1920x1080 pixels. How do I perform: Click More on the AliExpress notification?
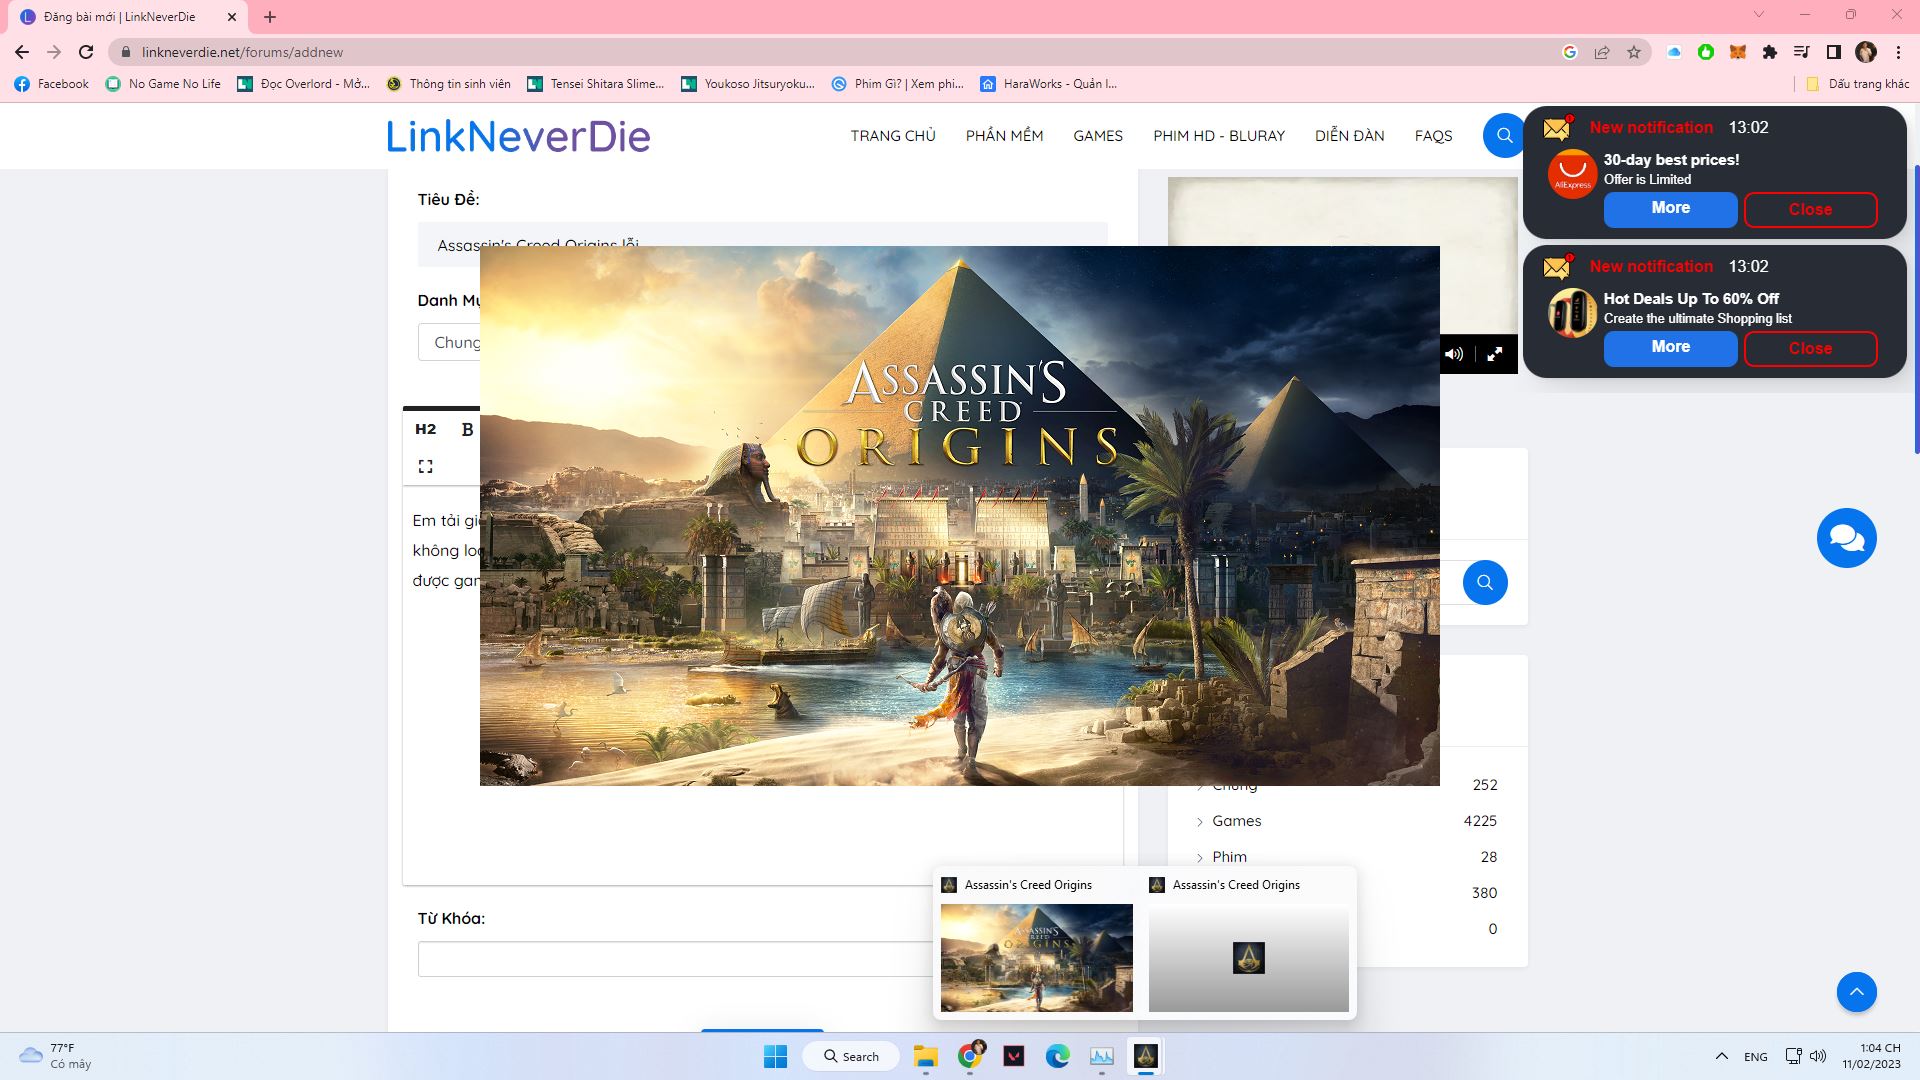1670,209
